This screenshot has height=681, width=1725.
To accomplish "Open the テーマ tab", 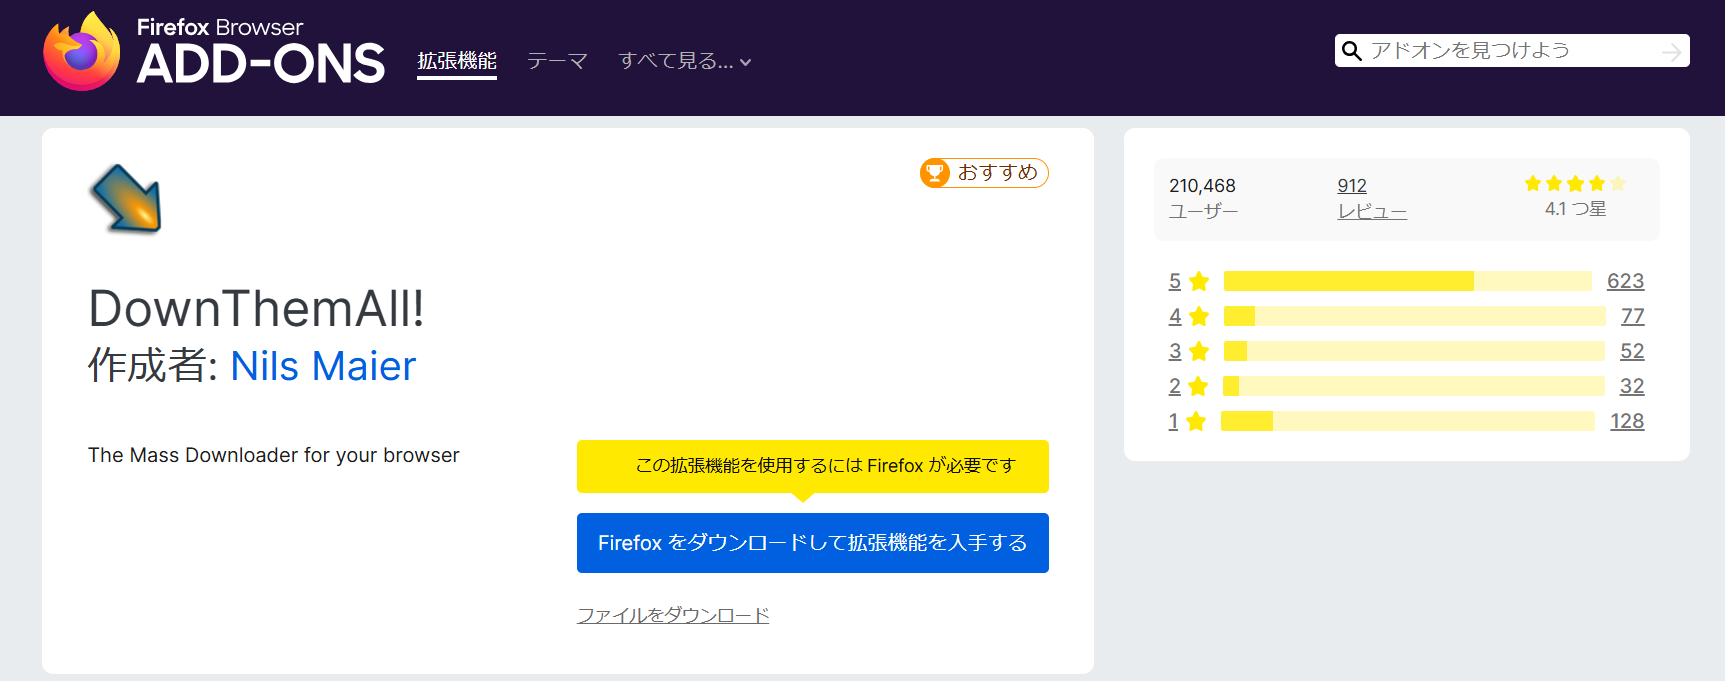I will (x=557, y=61).
